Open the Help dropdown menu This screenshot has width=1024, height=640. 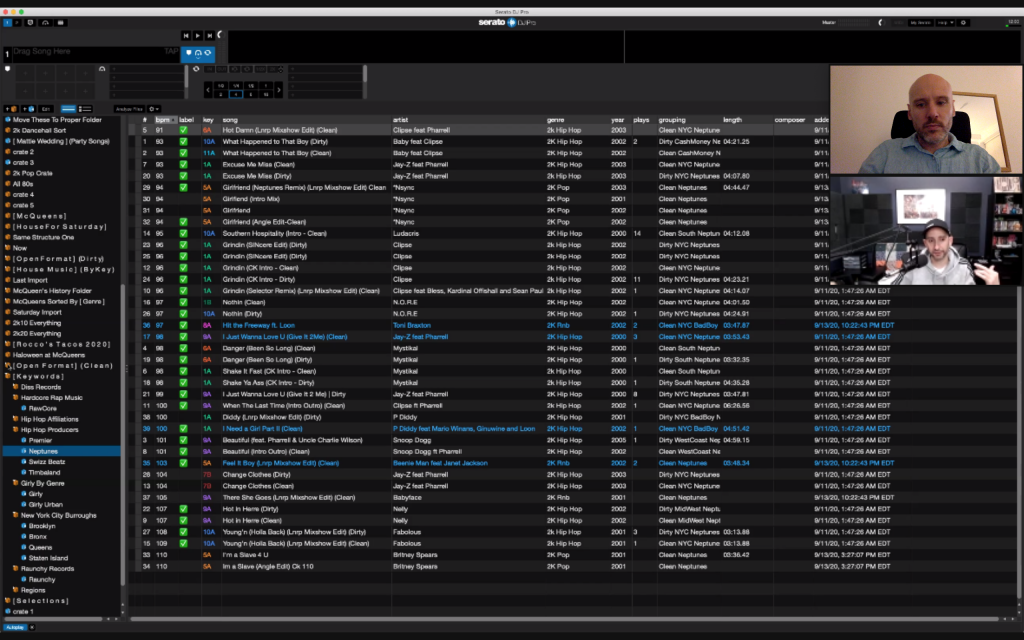point(945,22)
